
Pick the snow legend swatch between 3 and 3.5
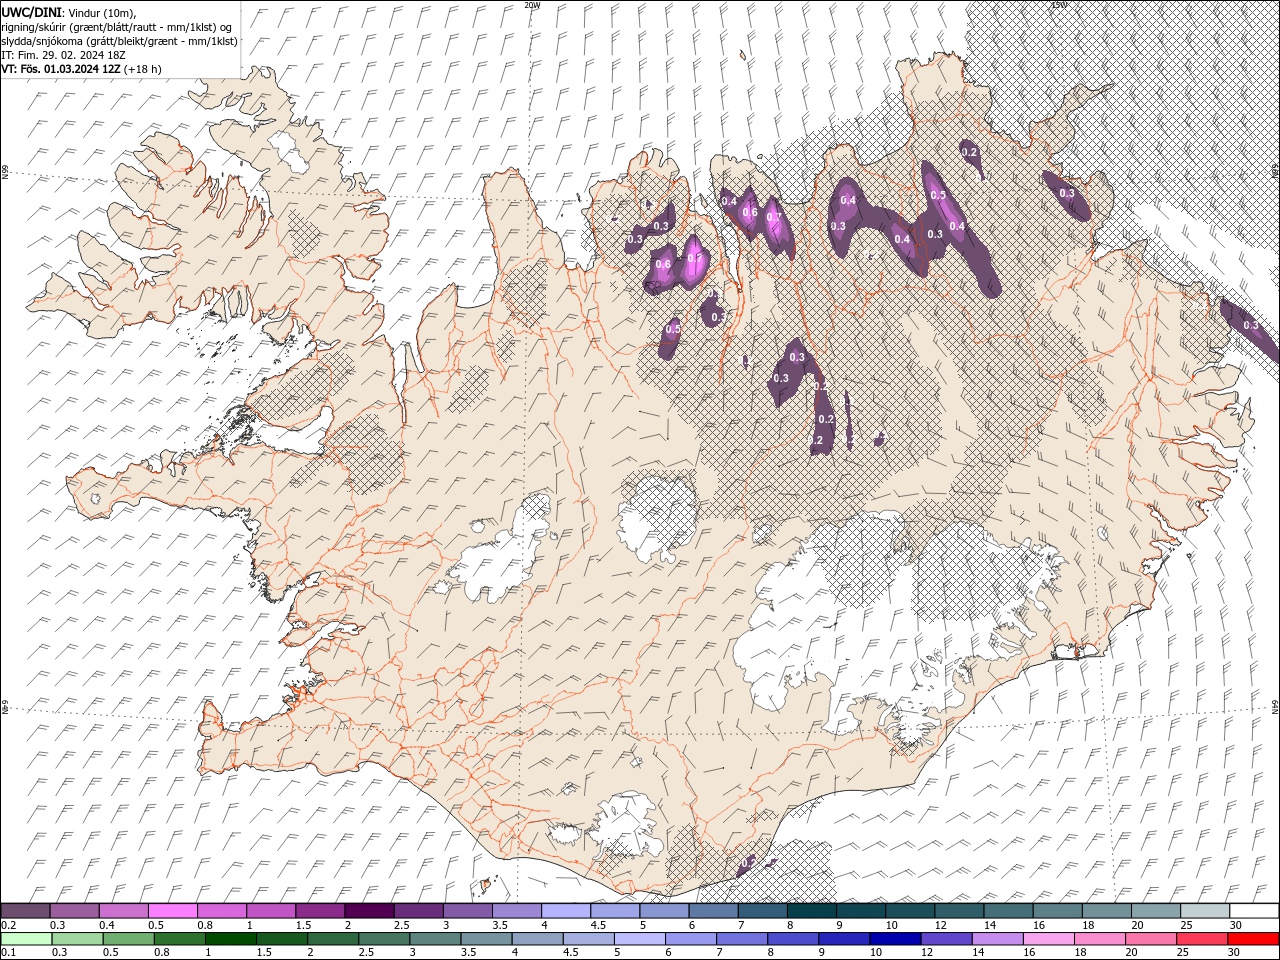pyautogui.click(x=467, y=911)
